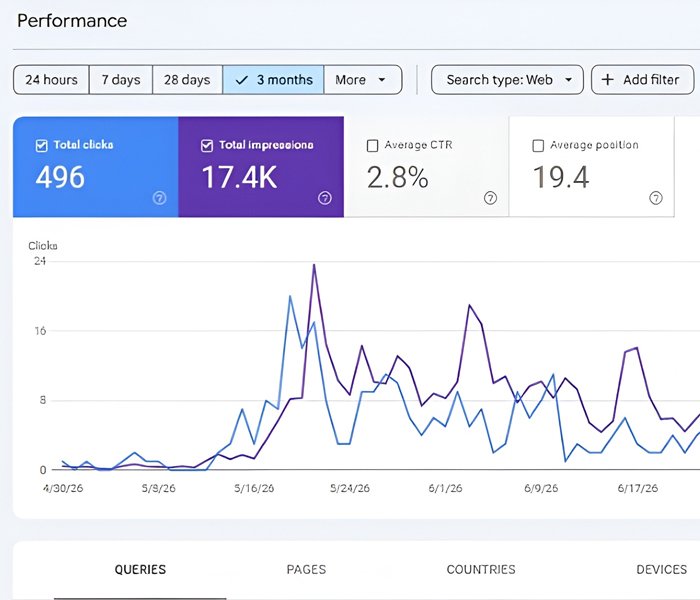Click the 19.4 average position value
This screenshot has height=600, width=700.
point(561,177)
